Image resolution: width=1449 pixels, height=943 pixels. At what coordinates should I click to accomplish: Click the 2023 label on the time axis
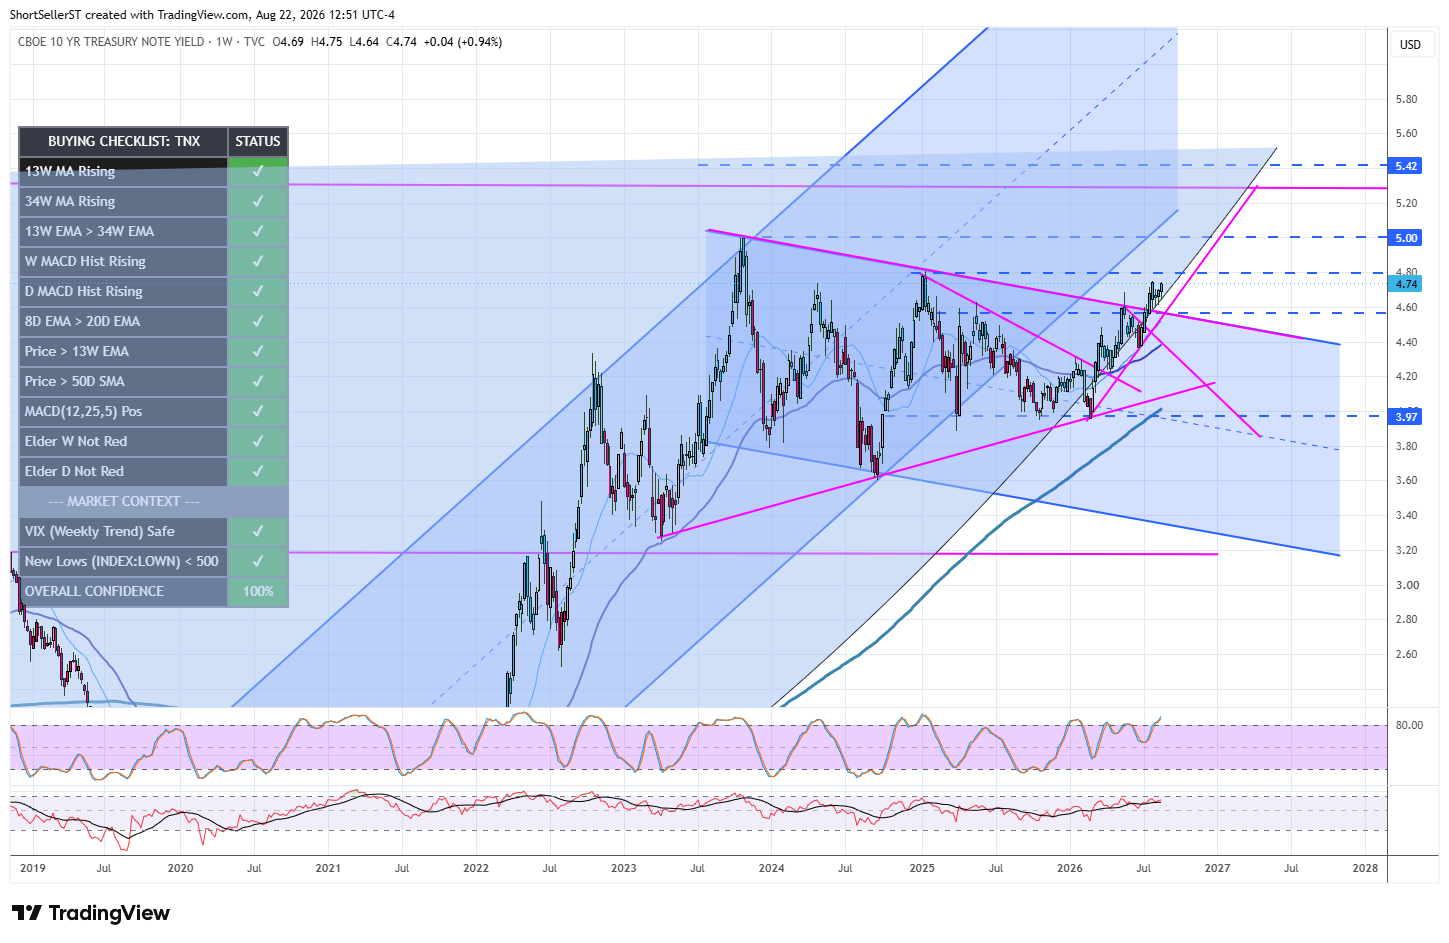(x=624, y=868)
